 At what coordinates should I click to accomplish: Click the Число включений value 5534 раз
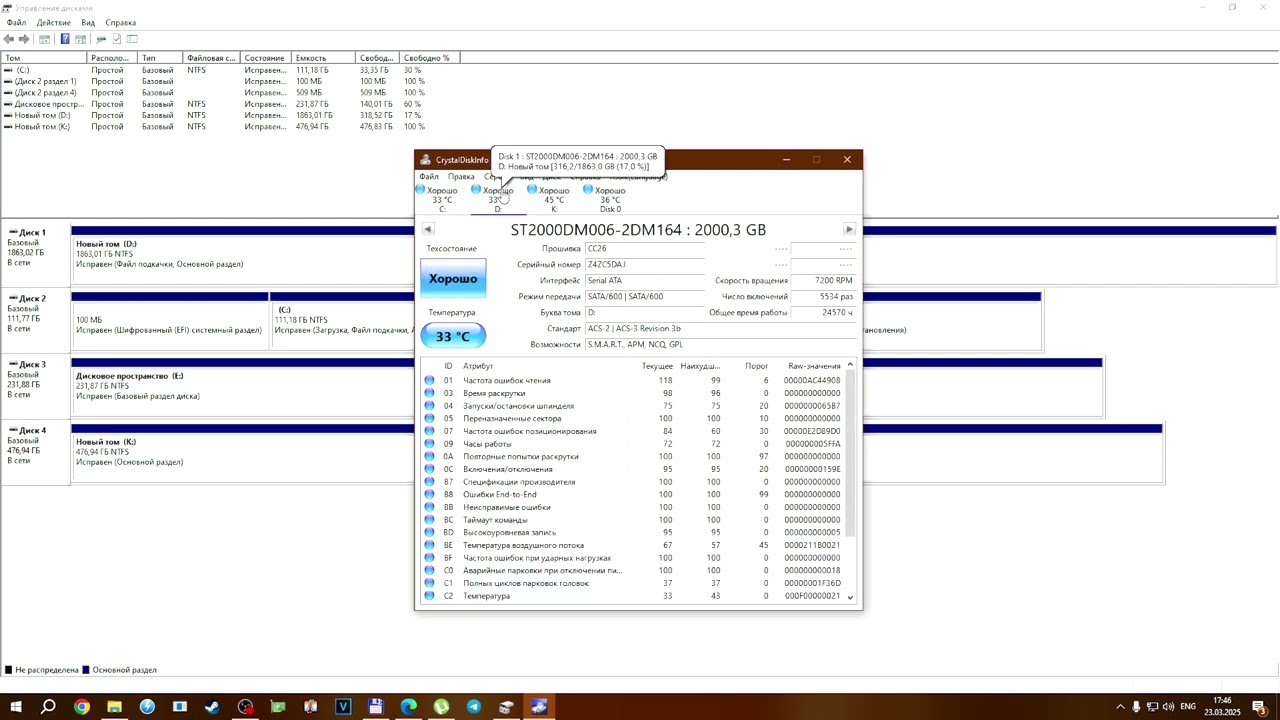(823, 296)
